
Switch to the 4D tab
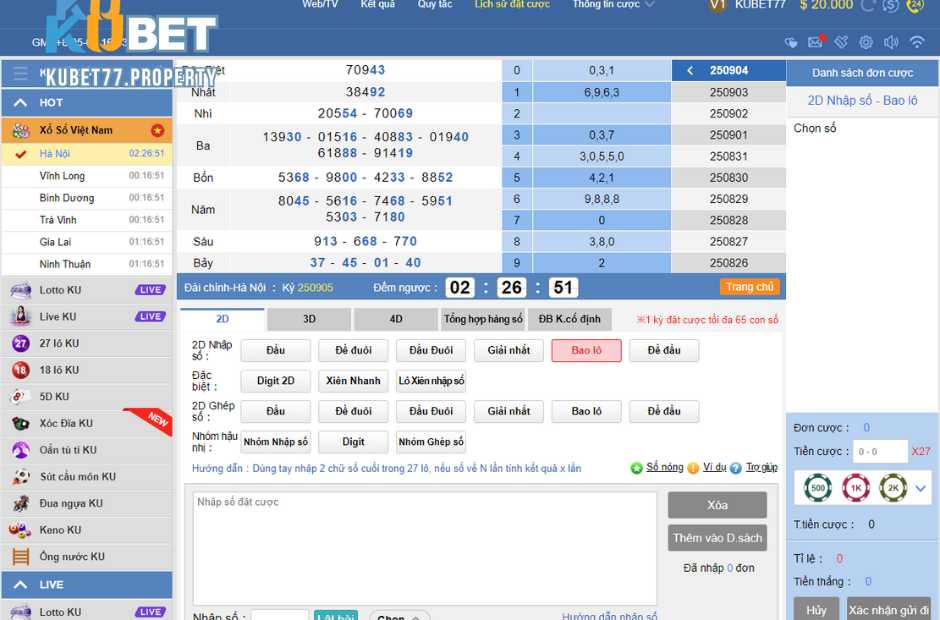[396, 319]
